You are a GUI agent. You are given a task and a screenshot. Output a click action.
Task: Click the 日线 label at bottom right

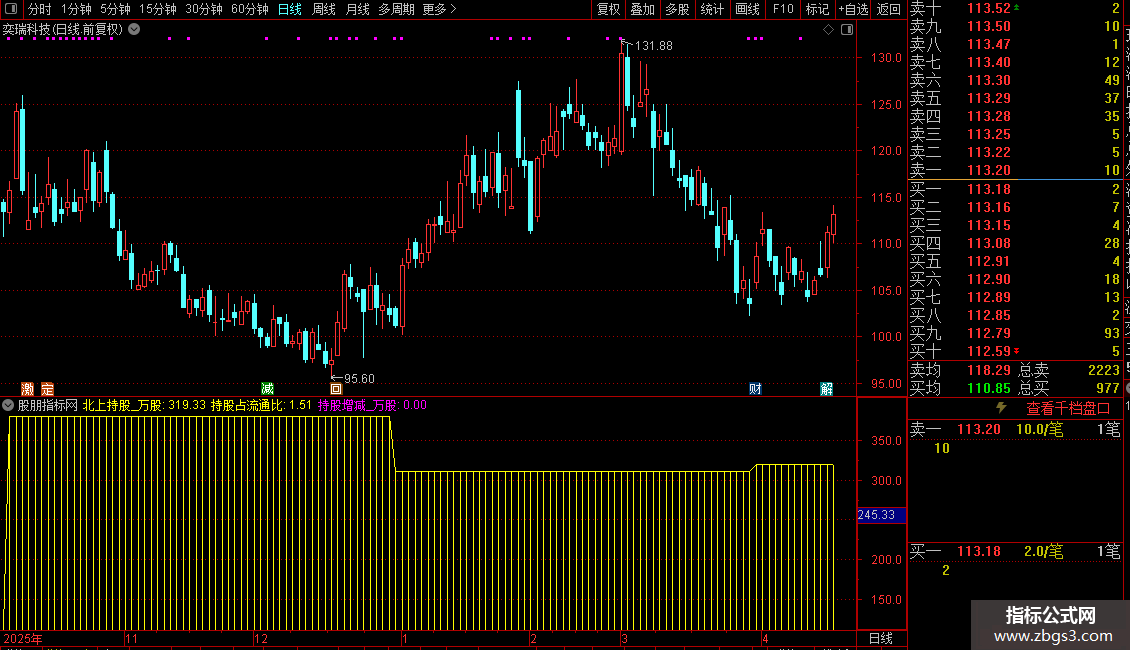(x=881, y=638)
